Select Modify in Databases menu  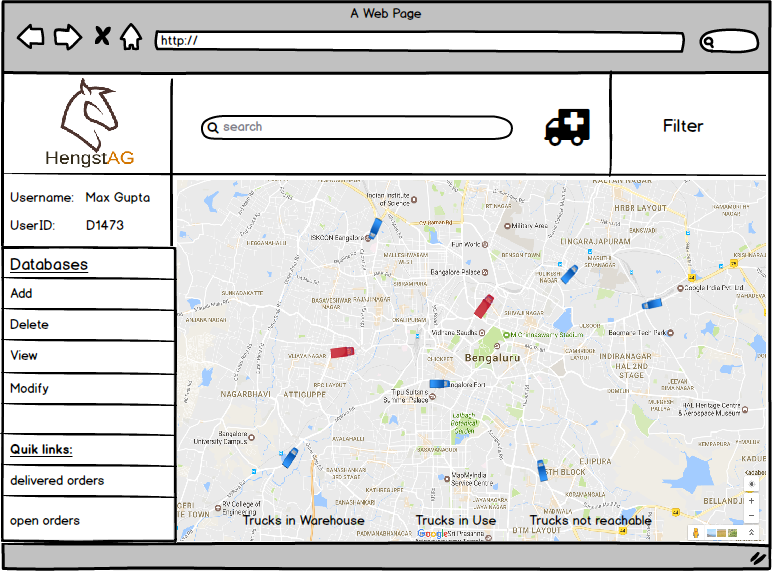(x=89, y=389)
